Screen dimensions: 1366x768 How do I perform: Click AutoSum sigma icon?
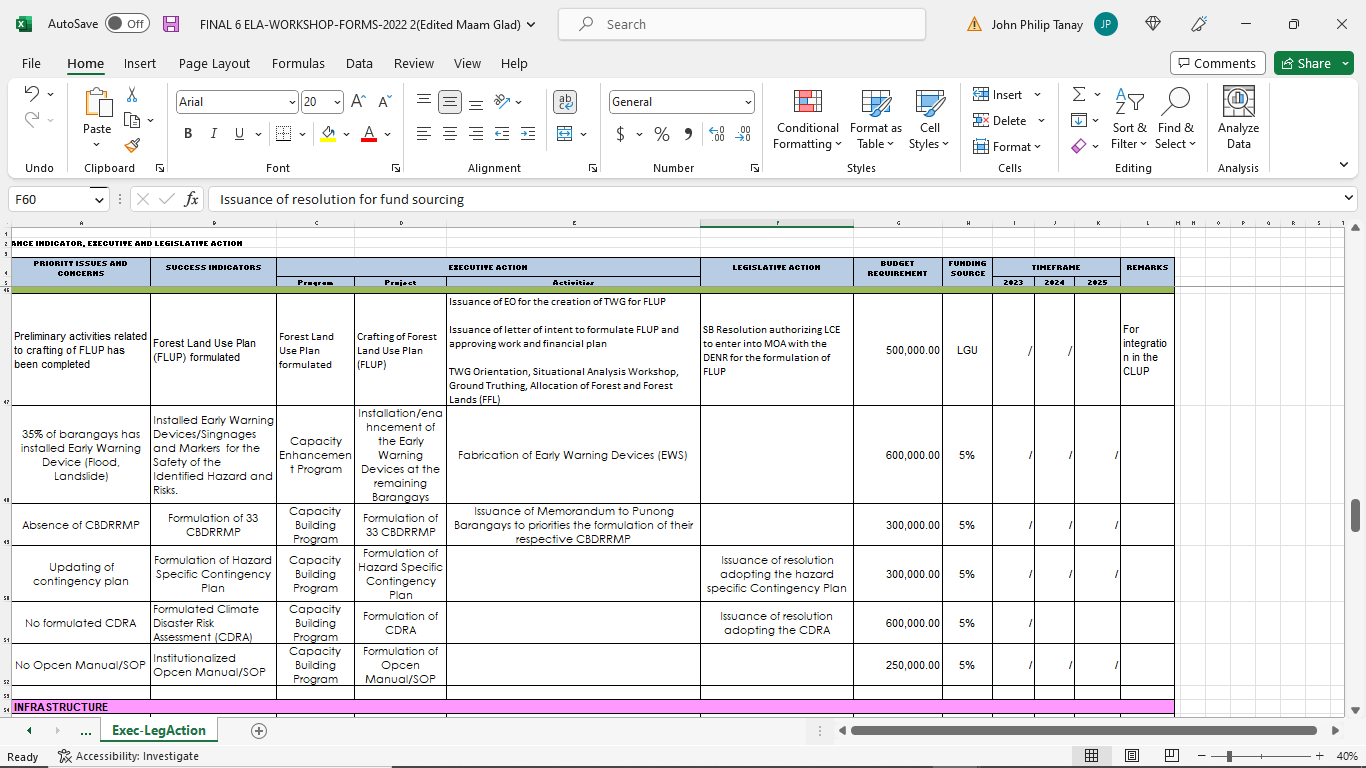pyautogui.click(x=1079, y=94)
